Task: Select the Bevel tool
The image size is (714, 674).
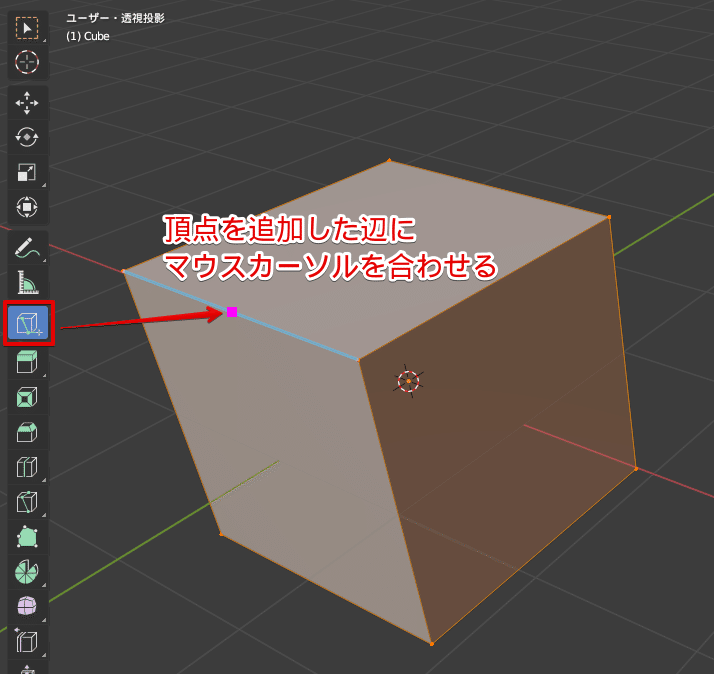Action: coord(27,432)
